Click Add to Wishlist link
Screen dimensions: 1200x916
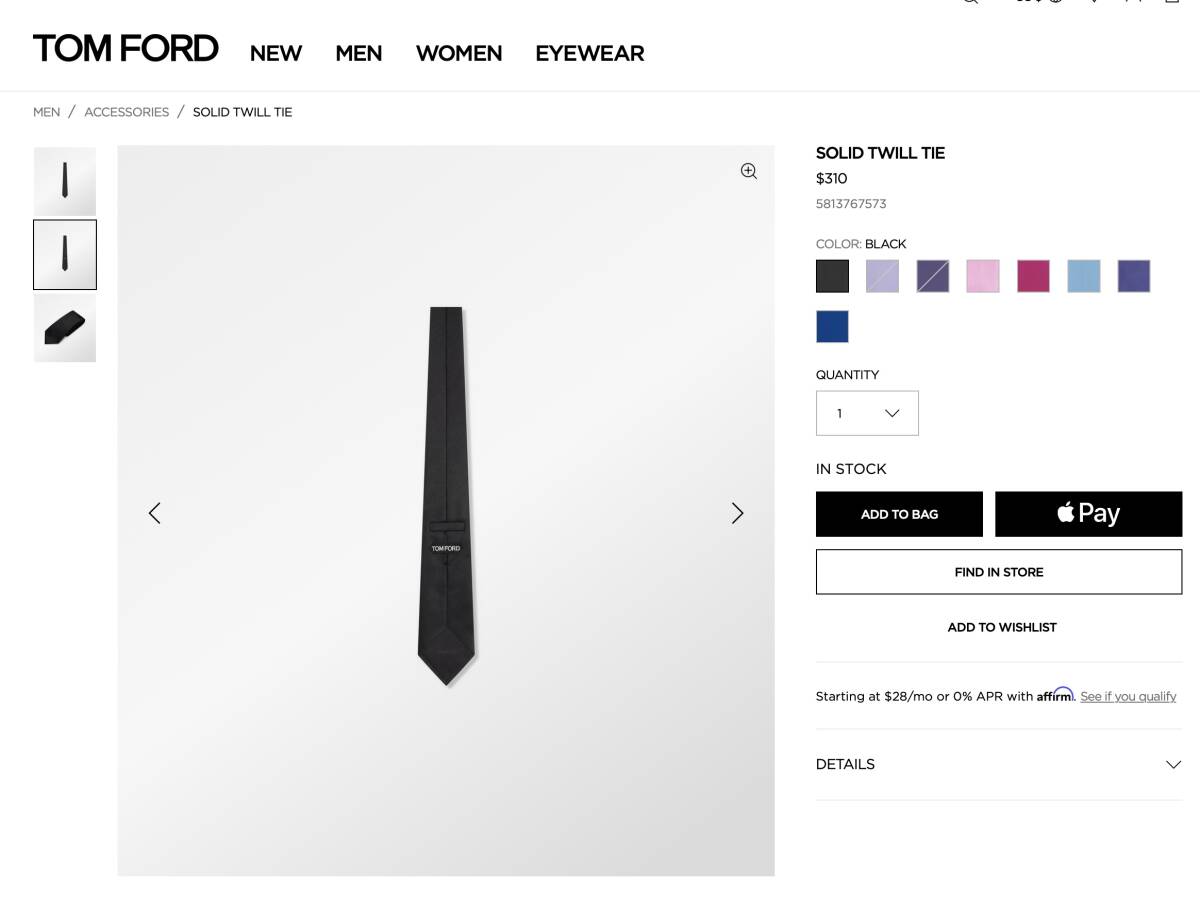[x=1001, y=627]
